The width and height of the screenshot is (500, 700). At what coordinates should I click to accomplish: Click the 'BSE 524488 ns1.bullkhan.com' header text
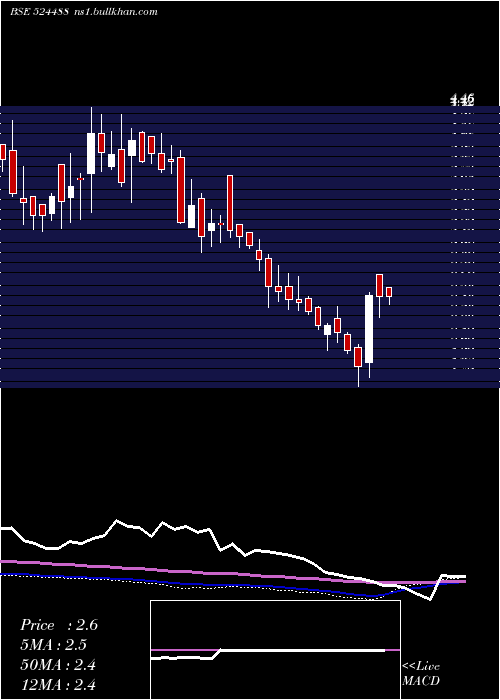click(x=84, y=12)
